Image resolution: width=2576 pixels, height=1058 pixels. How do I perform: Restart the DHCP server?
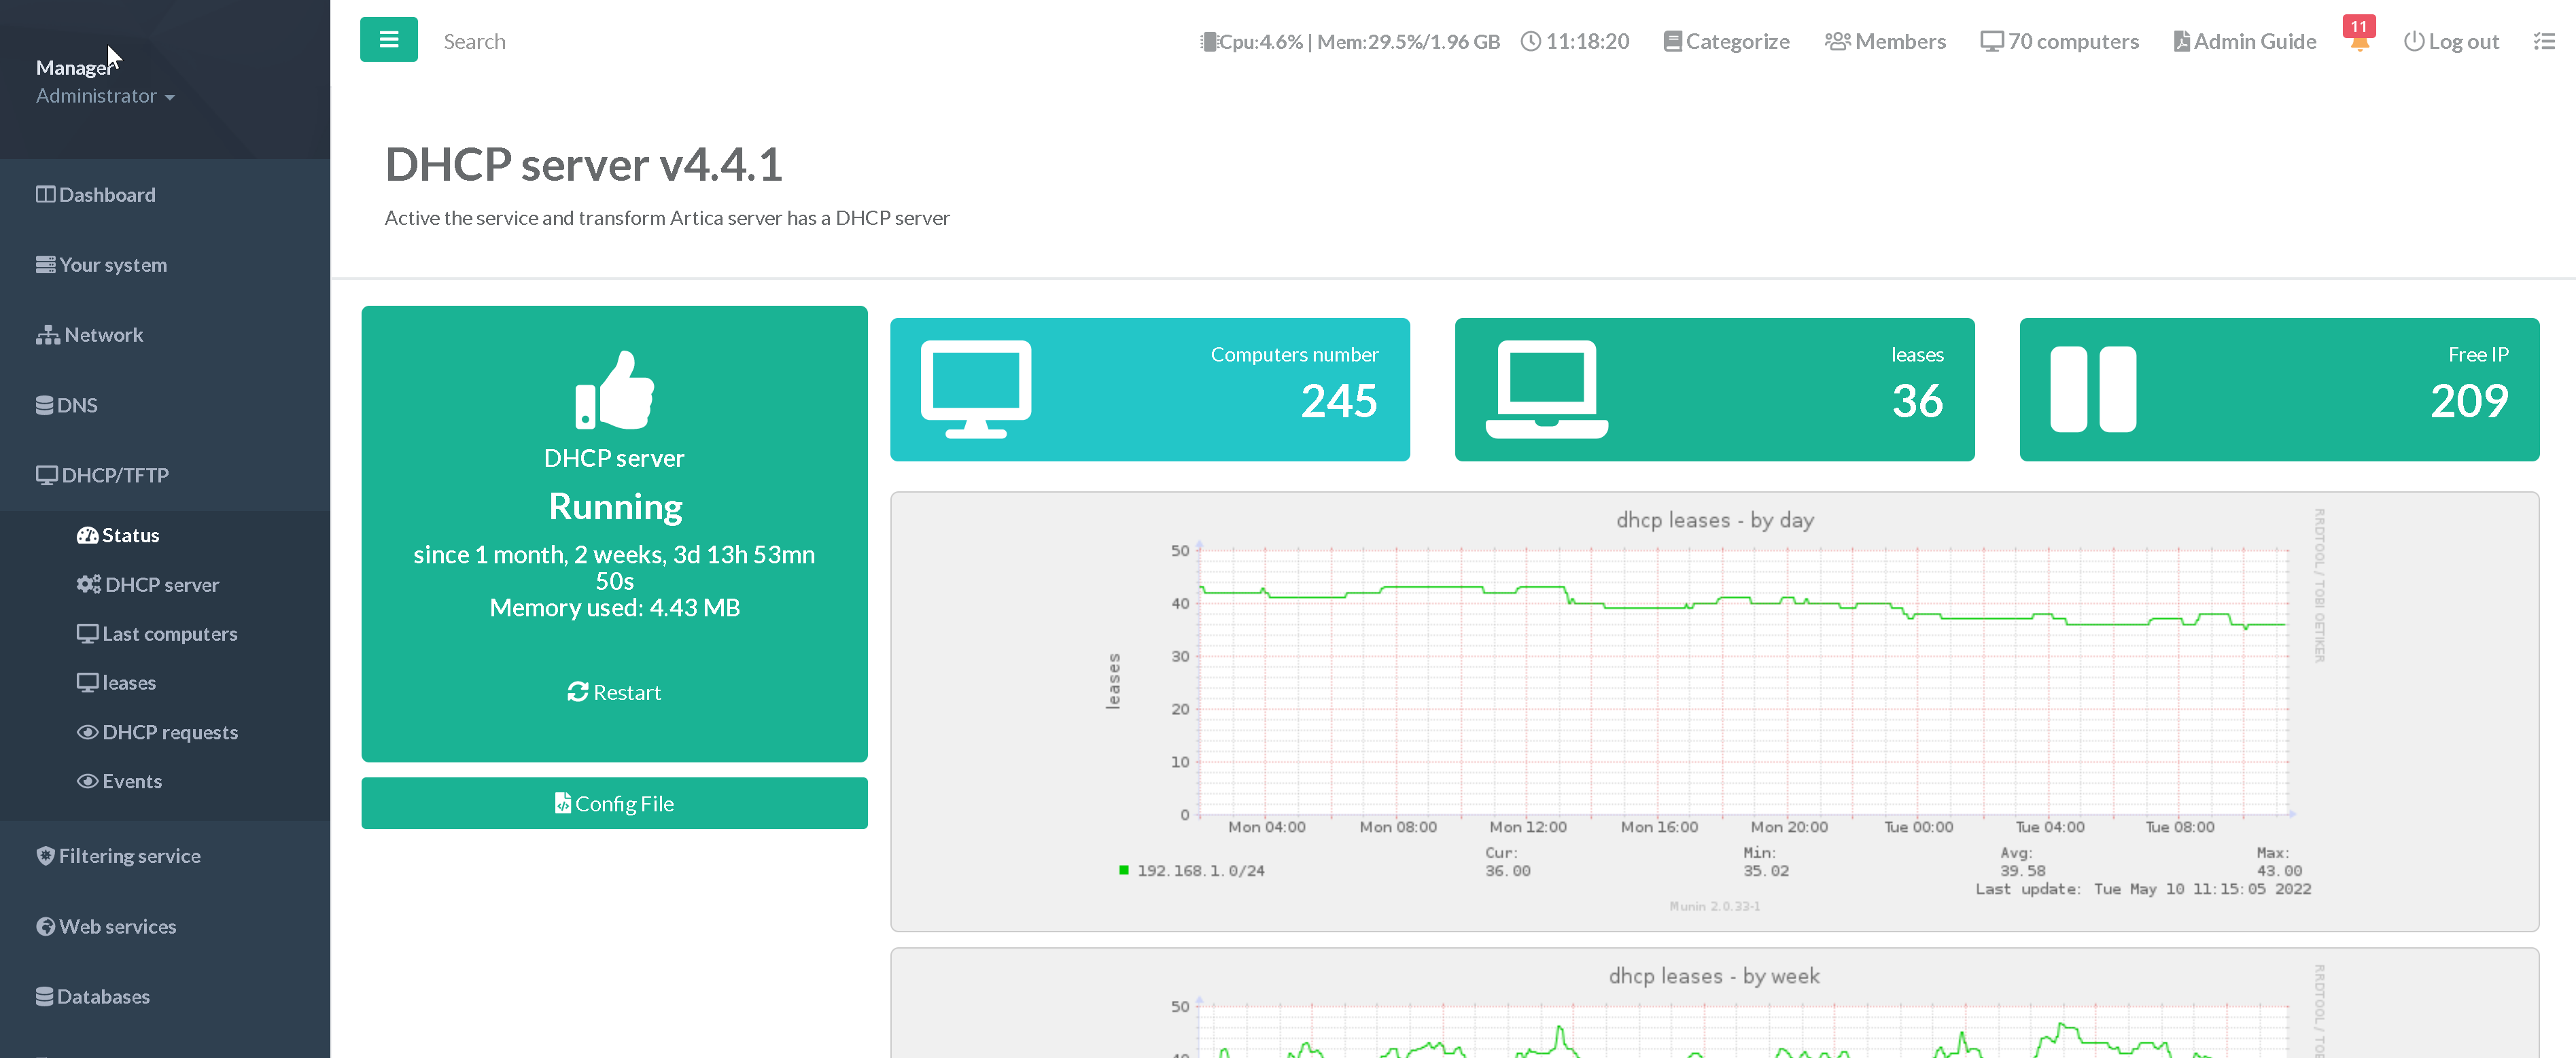(614, 692)
